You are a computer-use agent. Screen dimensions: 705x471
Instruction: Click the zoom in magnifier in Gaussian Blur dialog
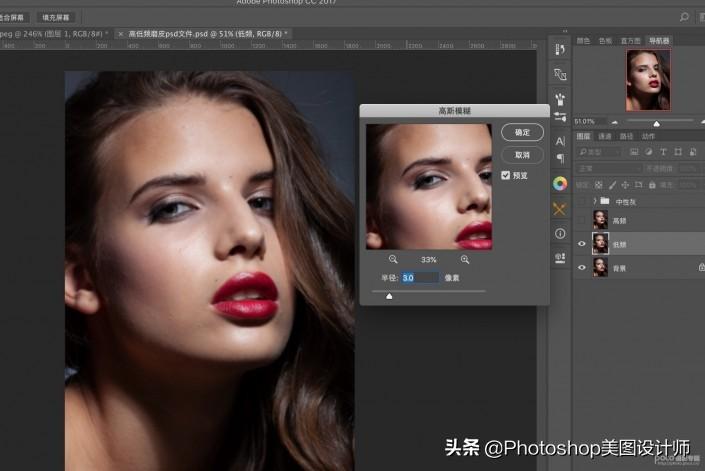point(465,259)
